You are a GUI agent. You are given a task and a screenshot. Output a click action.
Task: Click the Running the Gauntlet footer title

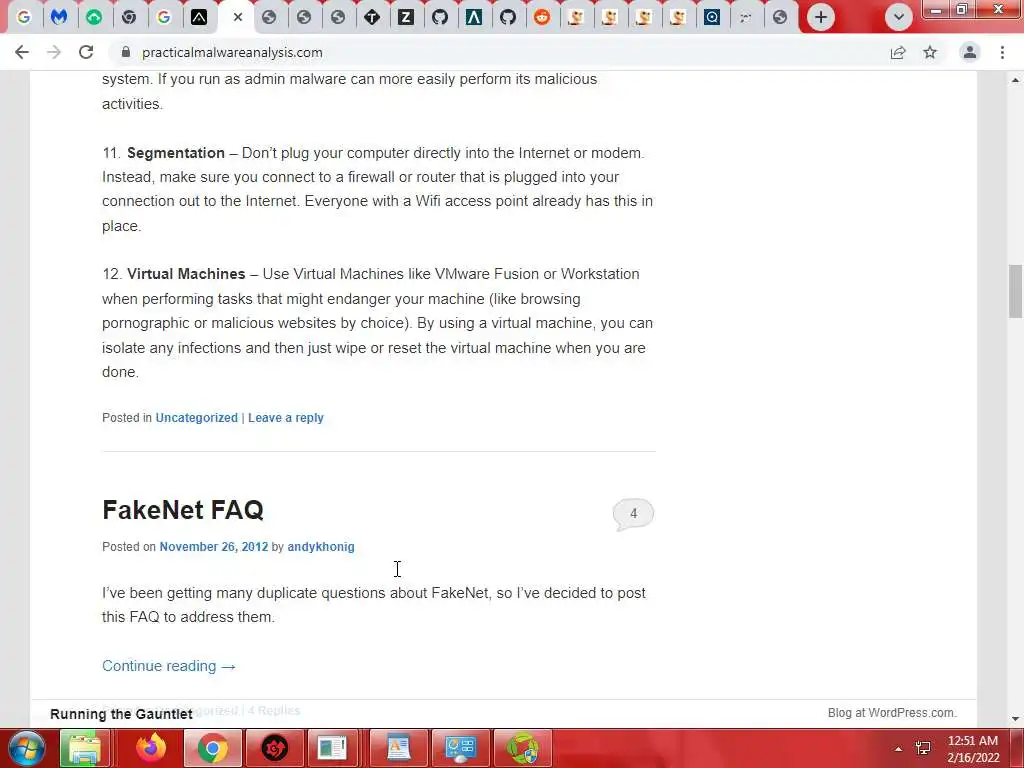(121, 714)
